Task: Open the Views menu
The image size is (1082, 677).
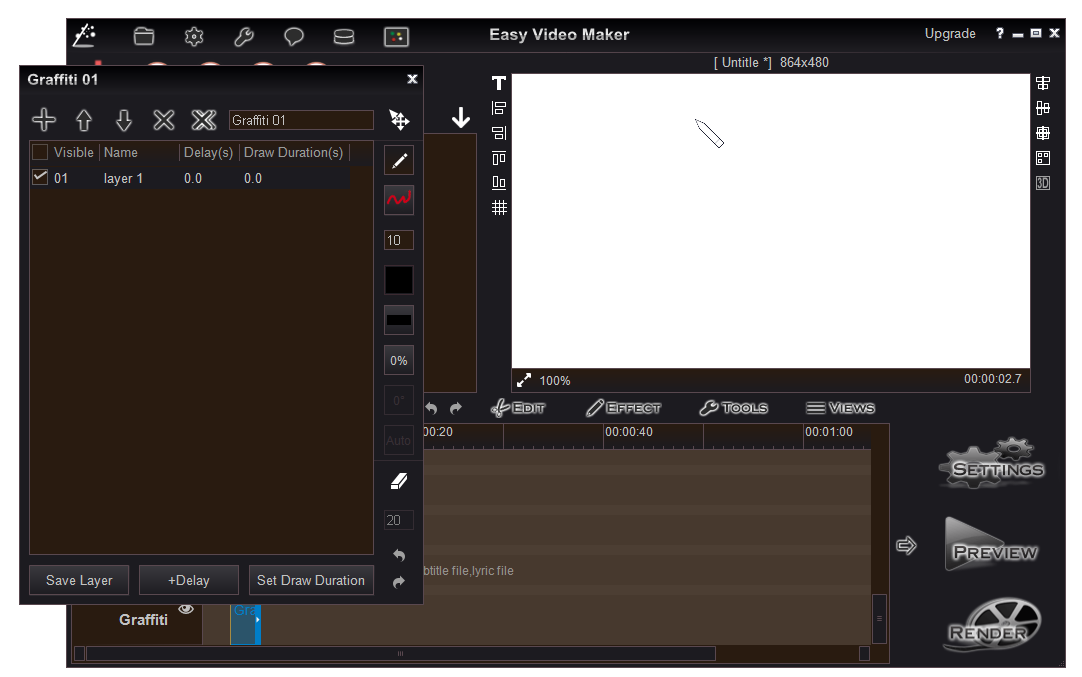Action: [840, 408]
